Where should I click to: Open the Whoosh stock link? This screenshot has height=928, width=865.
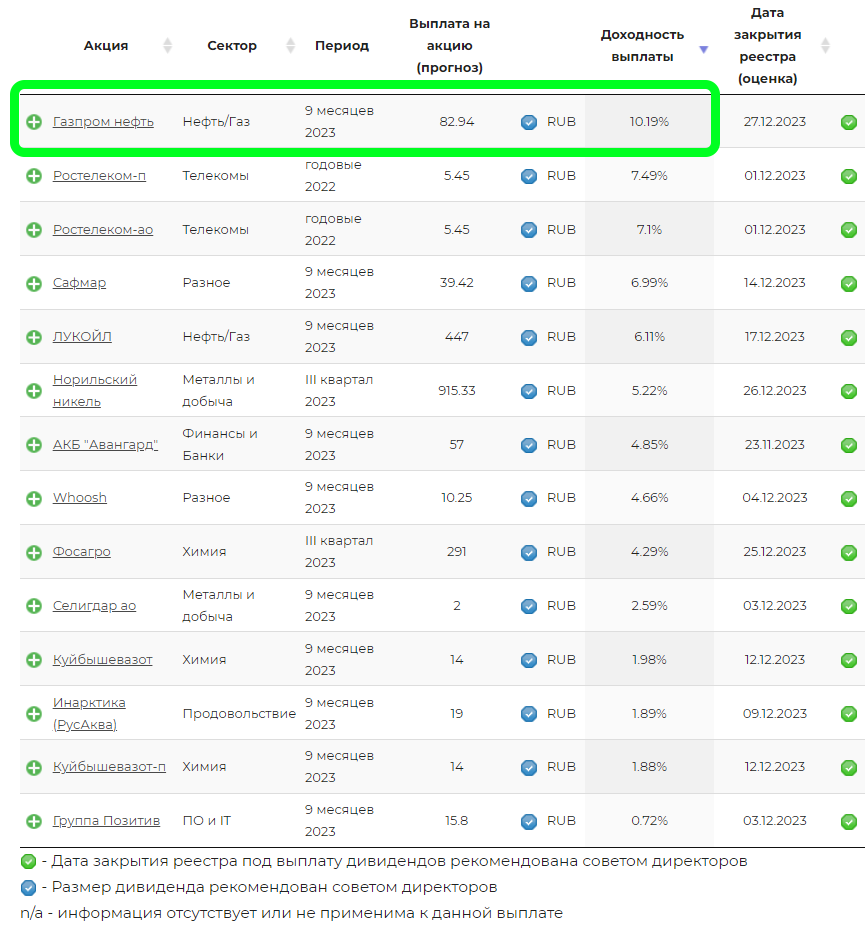coord(80,497)
